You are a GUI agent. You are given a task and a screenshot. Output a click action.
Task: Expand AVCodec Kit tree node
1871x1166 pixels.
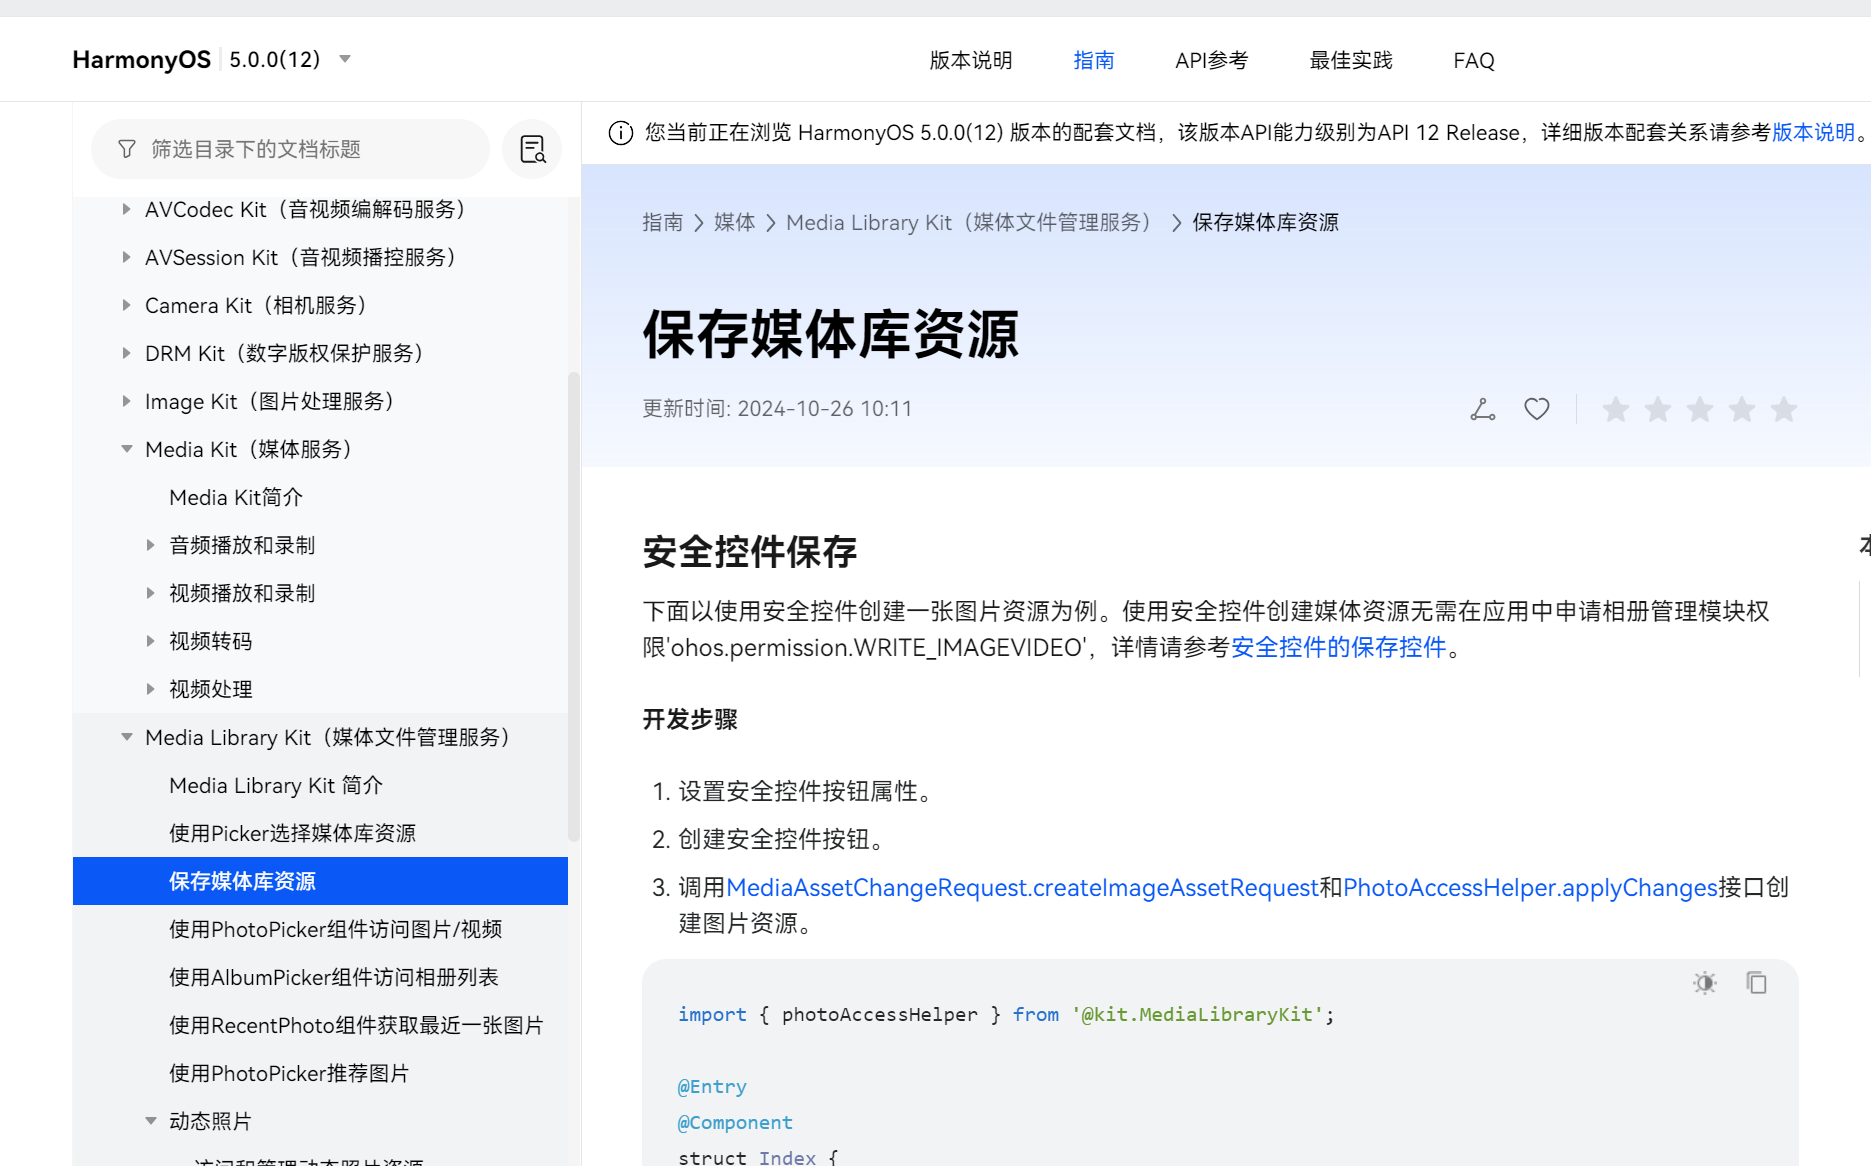[126, 209]
